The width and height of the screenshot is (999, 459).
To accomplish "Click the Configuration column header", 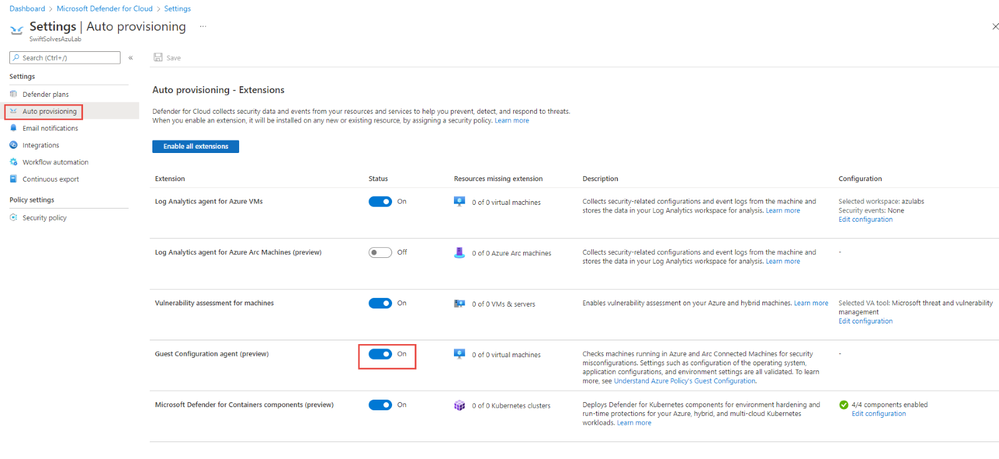I will (860, 178).
